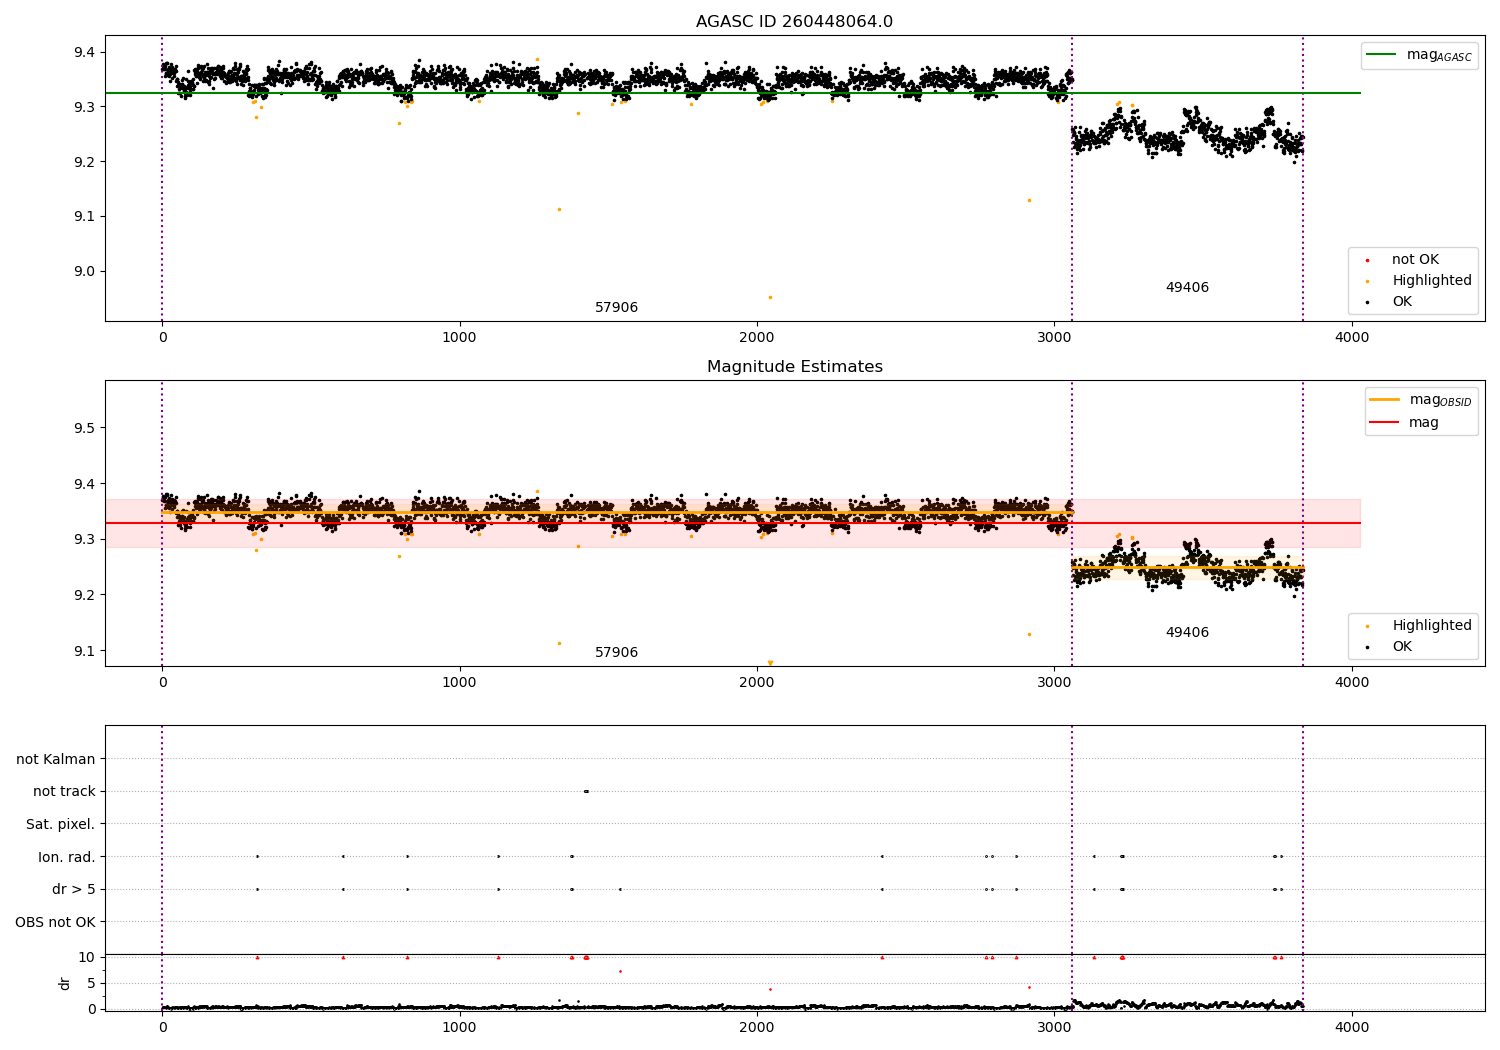Click obsid label 57906 in Magnitude Estimates plot
The height and width of the screenshot is (1050, 1500).
pyautogui.click(x=616, y=653)
